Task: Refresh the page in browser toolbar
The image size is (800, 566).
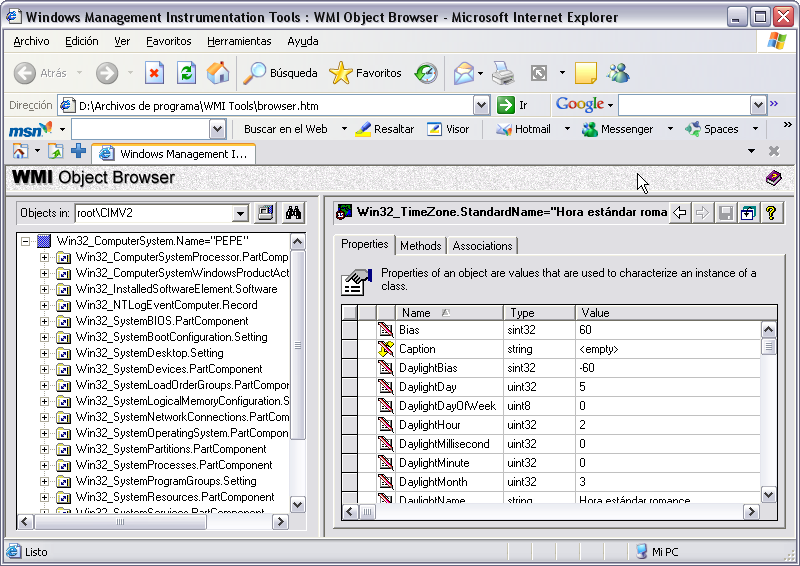Action: (x=186, y=73)
